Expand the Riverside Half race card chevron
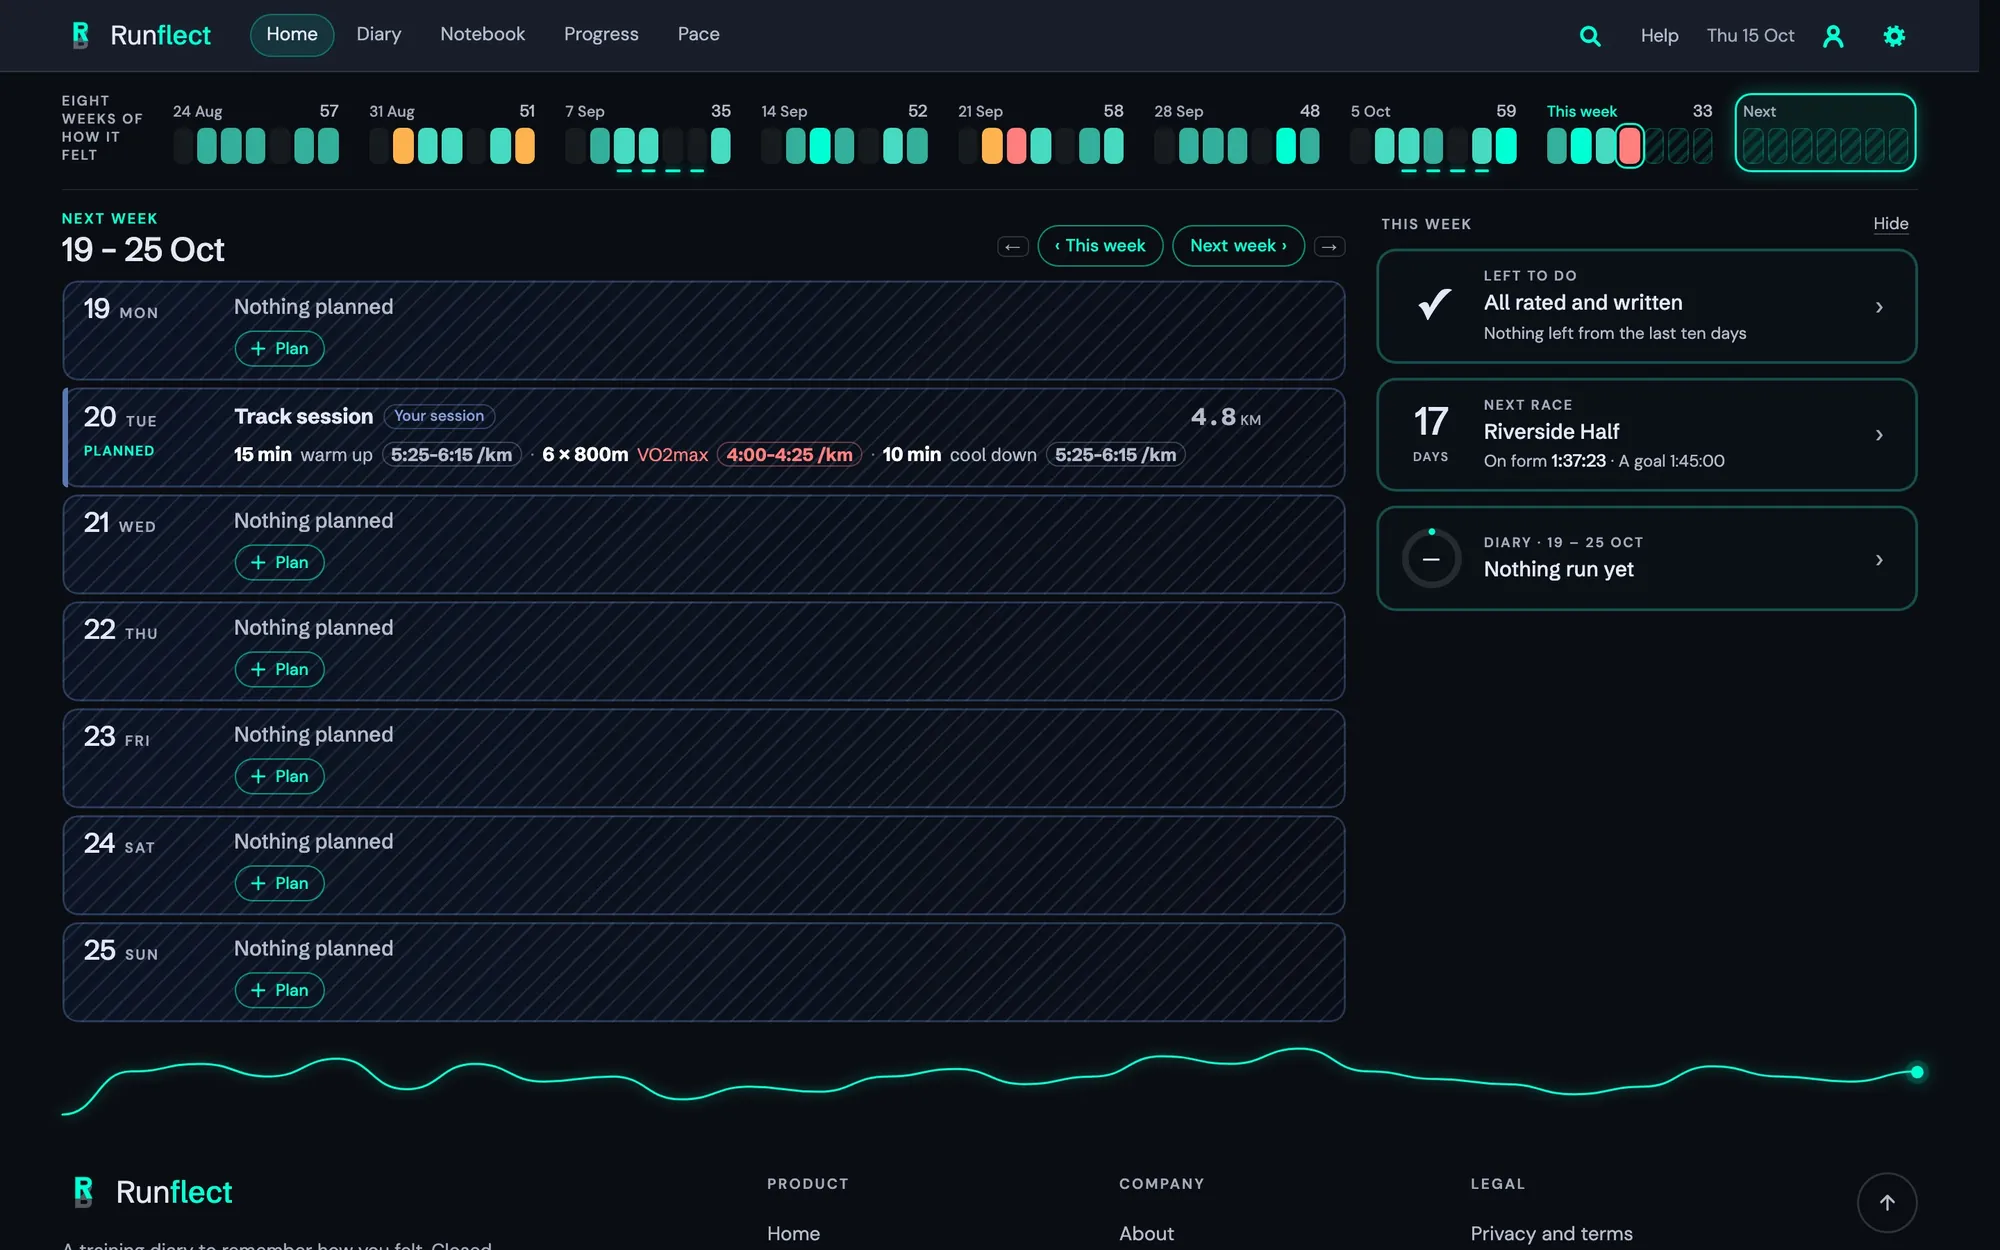The image size is (2000, 1250). click(x=1879, y=435)
